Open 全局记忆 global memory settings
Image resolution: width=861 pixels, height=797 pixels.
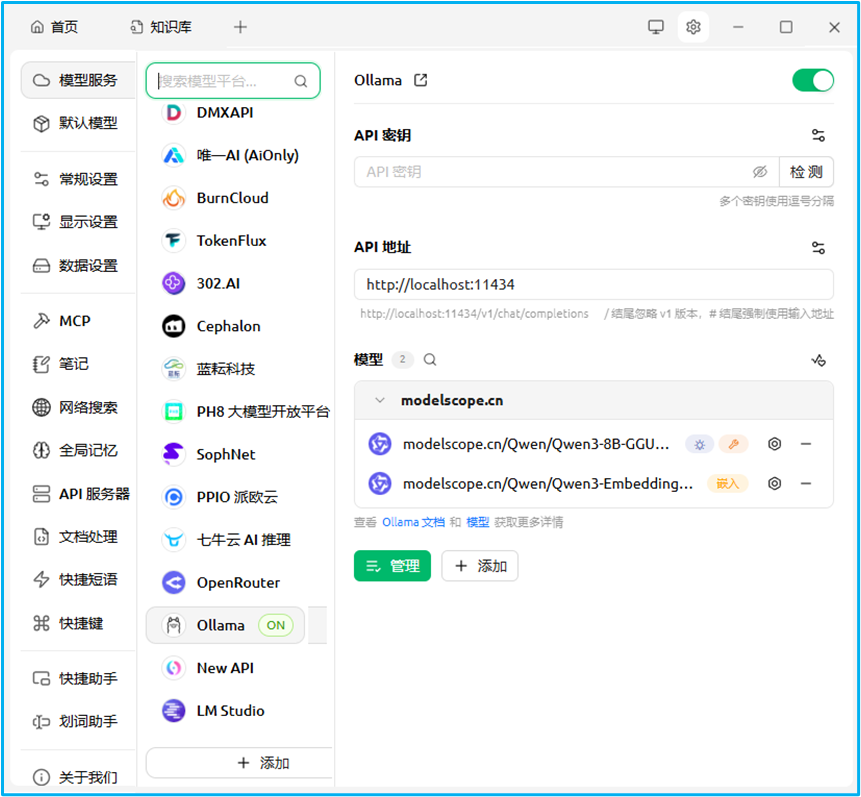pyautogui.click(x=78, y=450)
